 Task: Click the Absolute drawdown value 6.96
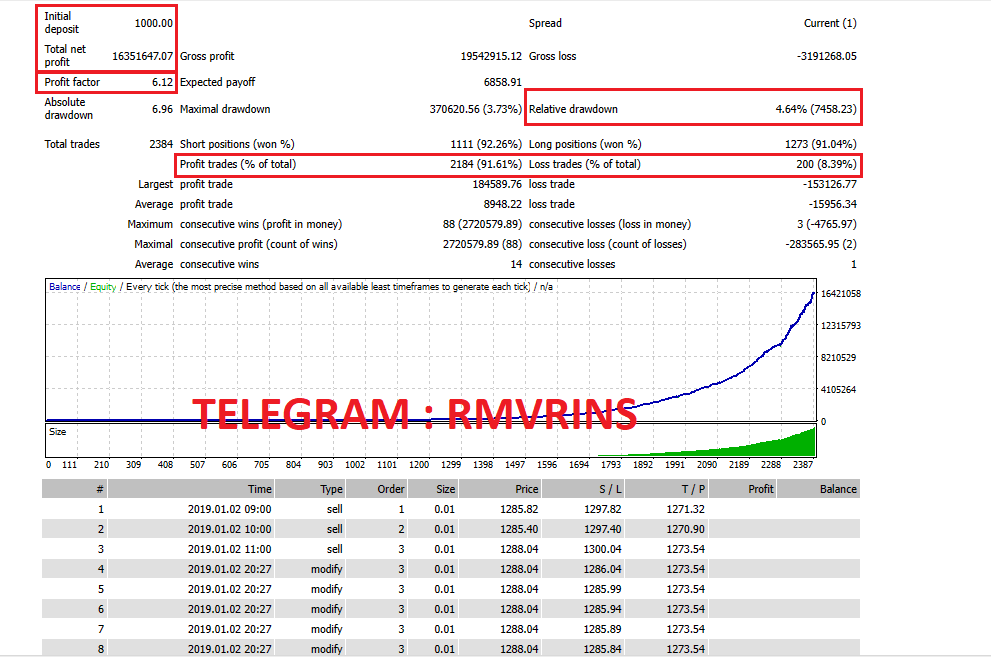point(162,109)
